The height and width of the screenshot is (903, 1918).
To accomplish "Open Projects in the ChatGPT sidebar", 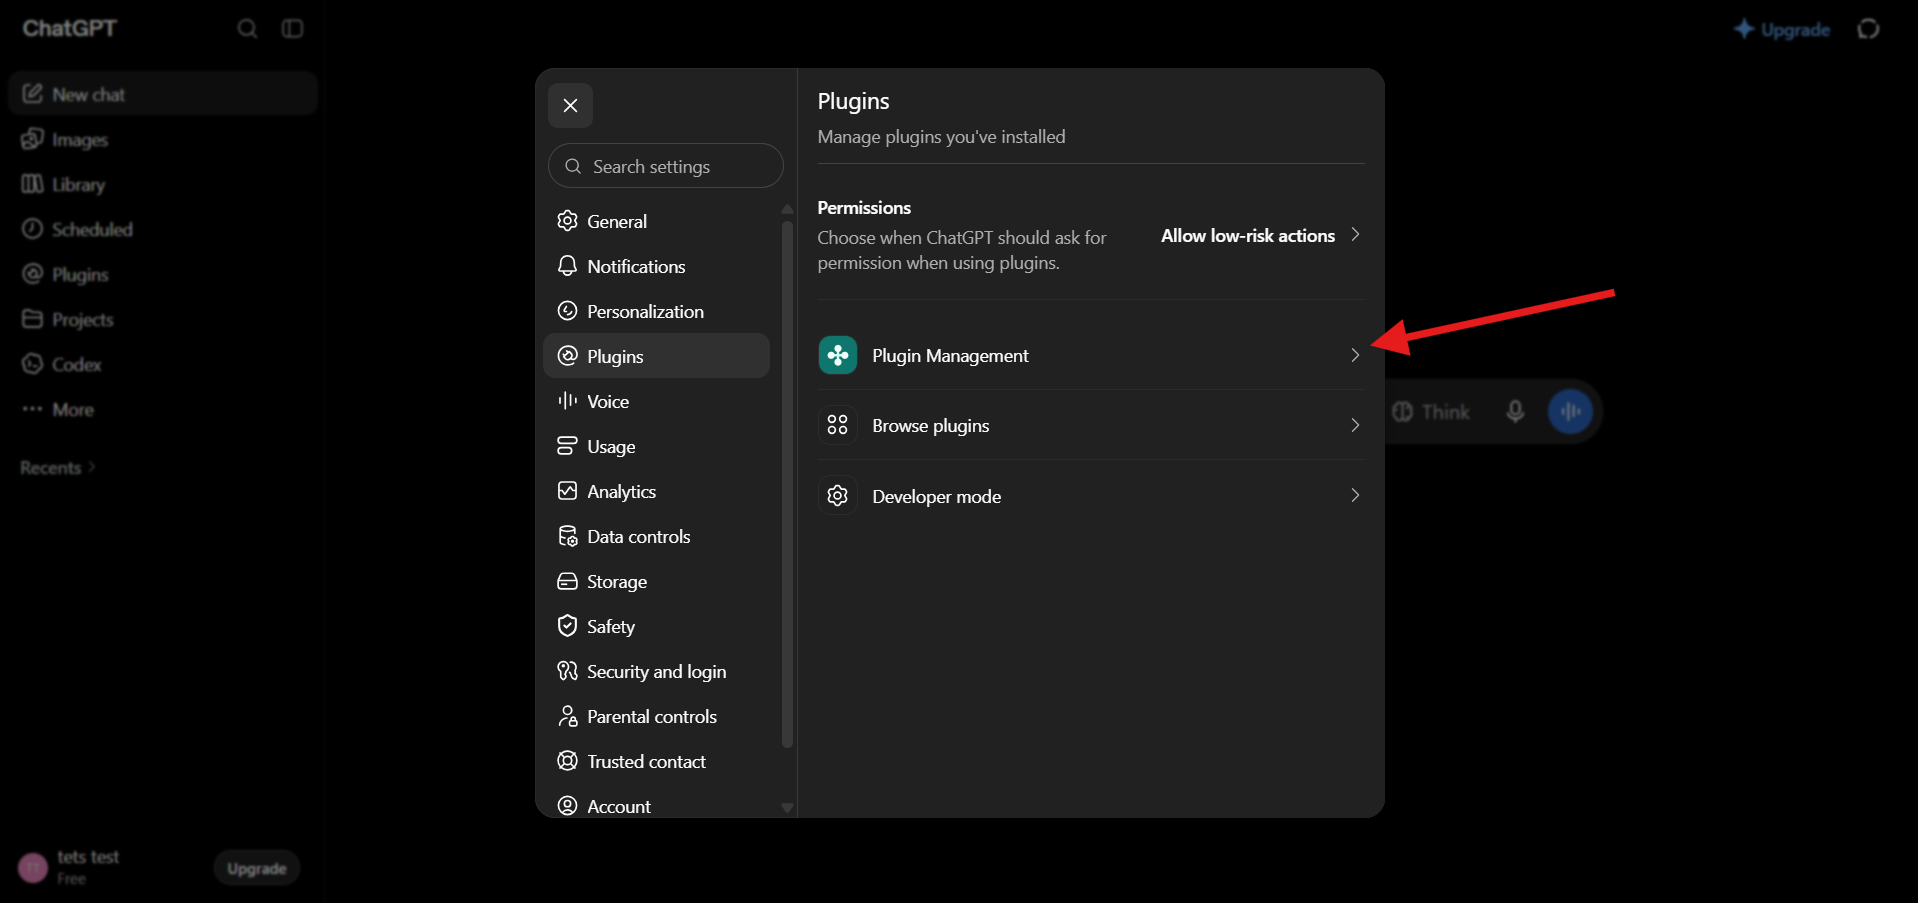I will click(x=163, y=319).
